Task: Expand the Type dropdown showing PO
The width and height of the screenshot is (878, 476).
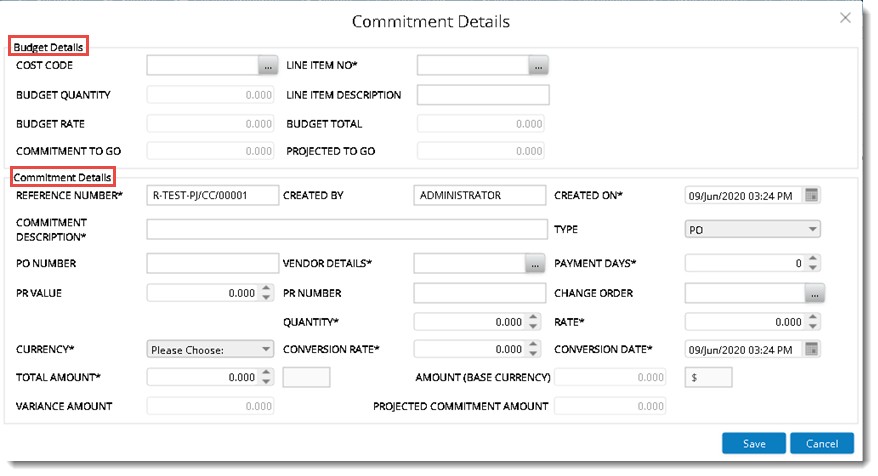Action: pyautogui.click(x=753, y=230)
